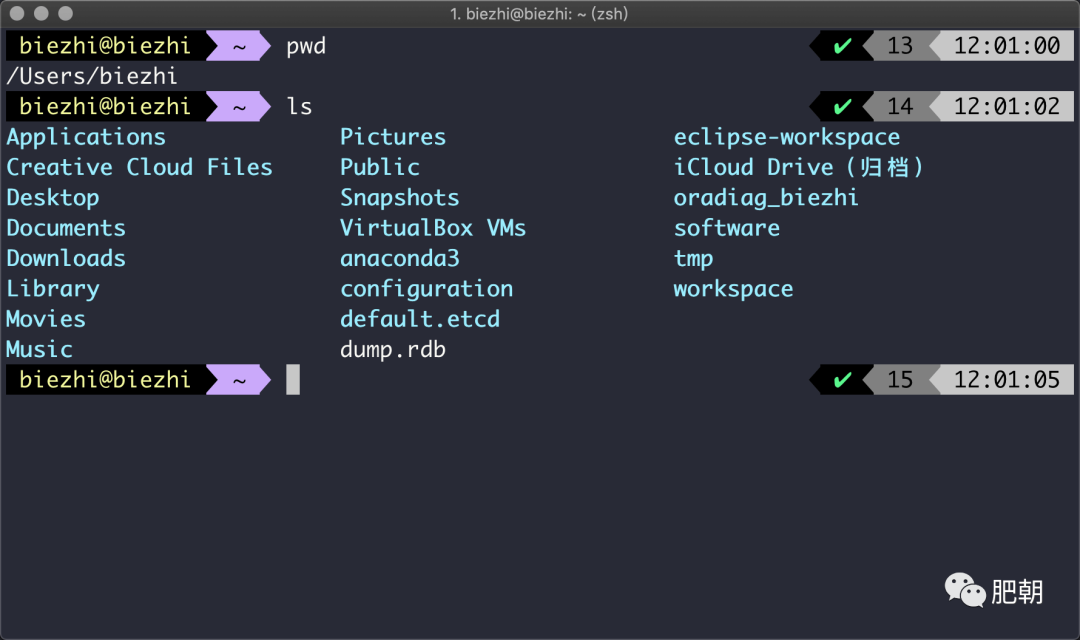Place cursor at the active prompt block
The image size is (1080, 640).
coord(293,380)
